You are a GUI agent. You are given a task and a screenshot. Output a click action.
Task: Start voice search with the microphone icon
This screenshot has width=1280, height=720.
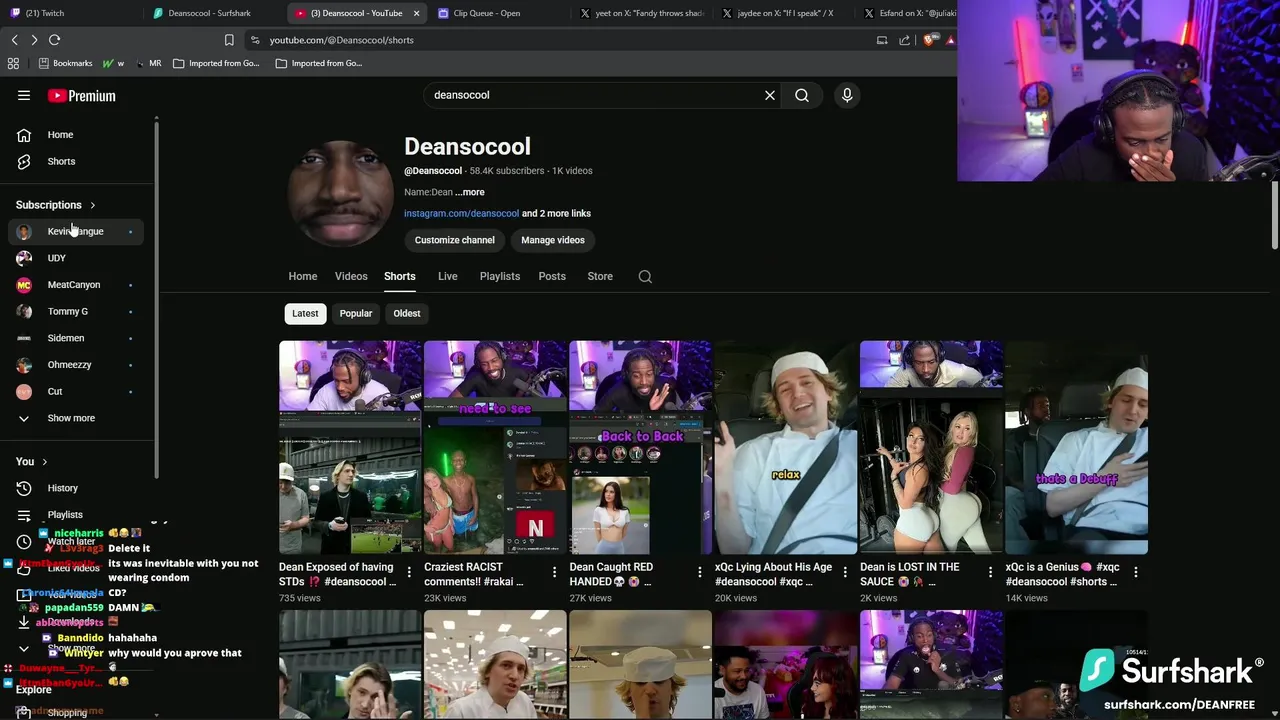(x=847, y=95)
